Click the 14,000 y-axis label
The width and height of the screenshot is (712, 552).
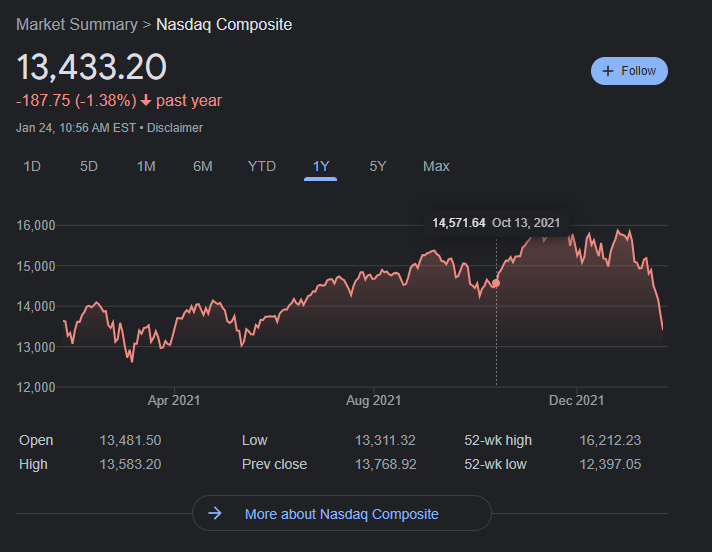36,306
